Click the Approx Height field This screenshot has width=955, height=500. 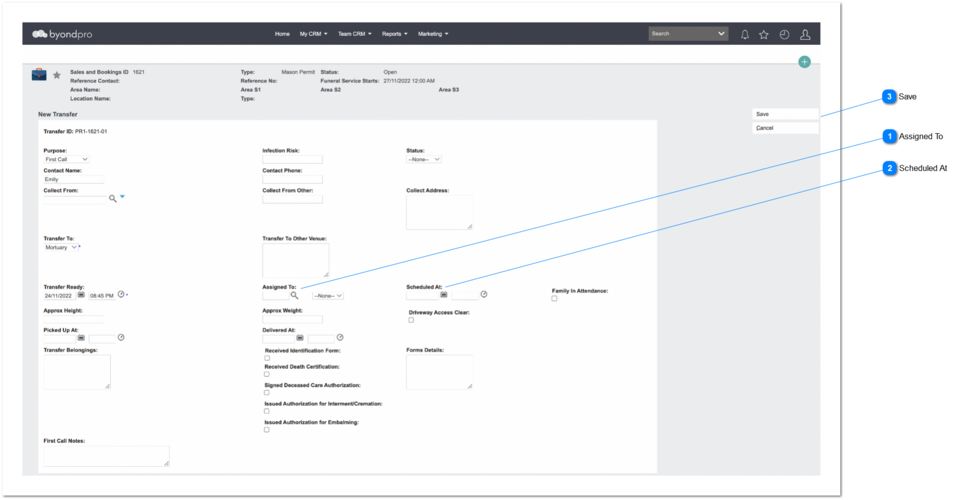tap(74, 319)
